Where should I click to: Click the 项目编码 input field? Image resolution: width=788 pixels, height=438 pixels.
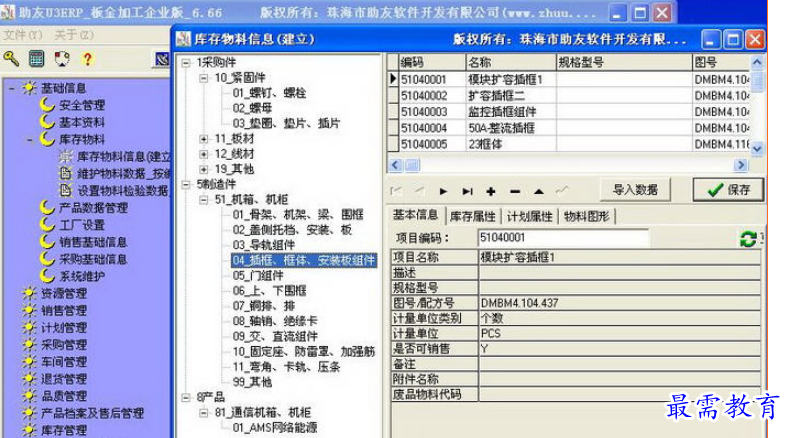(x=563, y=238)
